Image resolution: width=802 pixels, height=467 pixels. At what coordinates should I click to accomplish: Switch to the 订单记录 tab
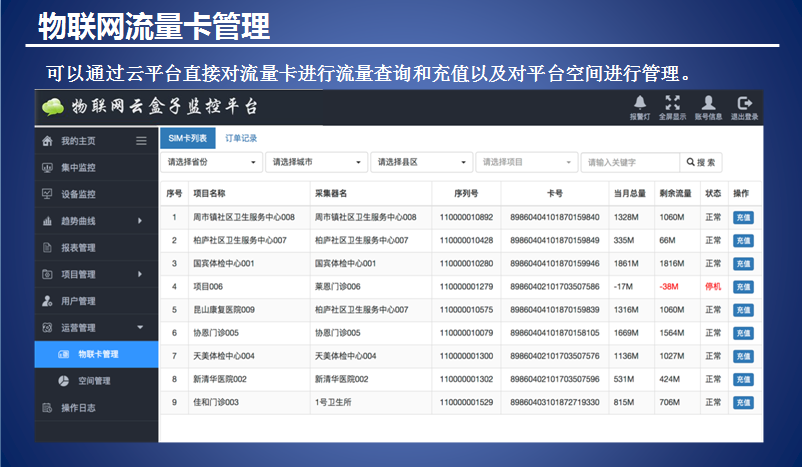(x=241, y=138)
